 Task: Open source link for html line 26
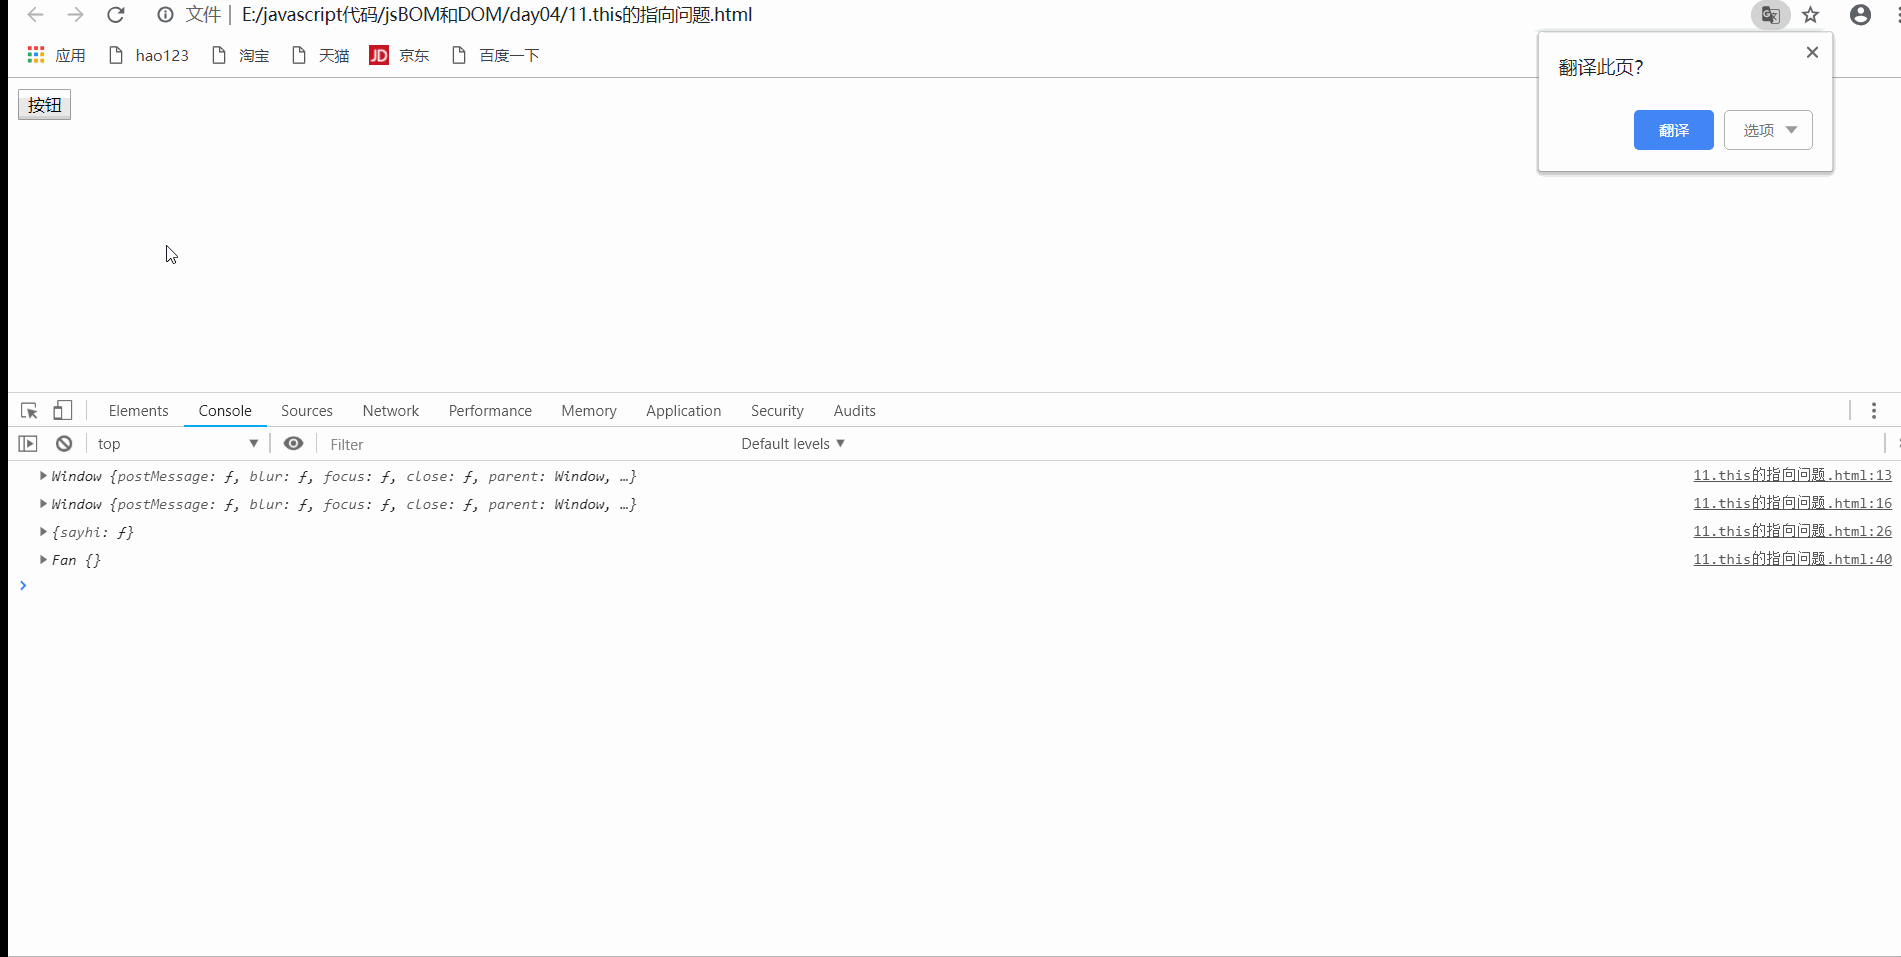point(1792,531)
